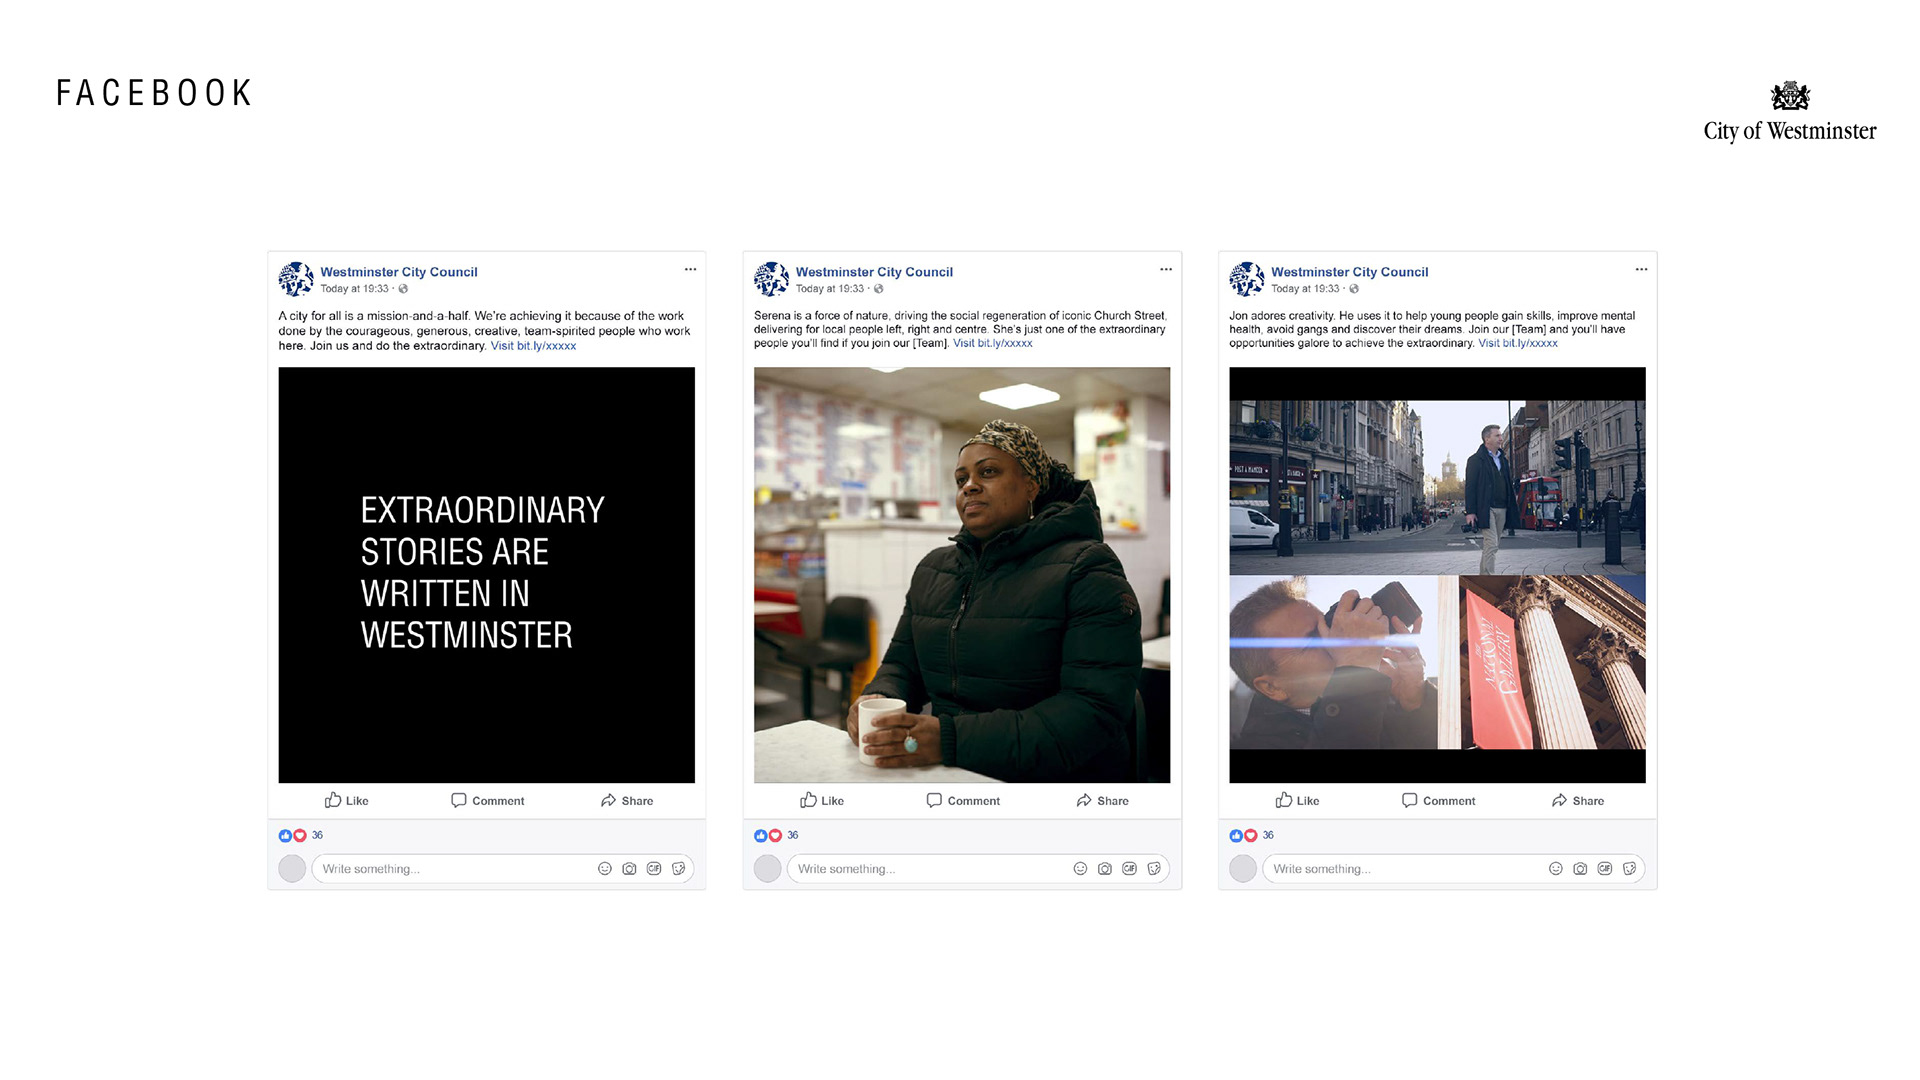Click emoji icon in first comment box
This screenshot has width=1920, height=1080.
(604, 869)
